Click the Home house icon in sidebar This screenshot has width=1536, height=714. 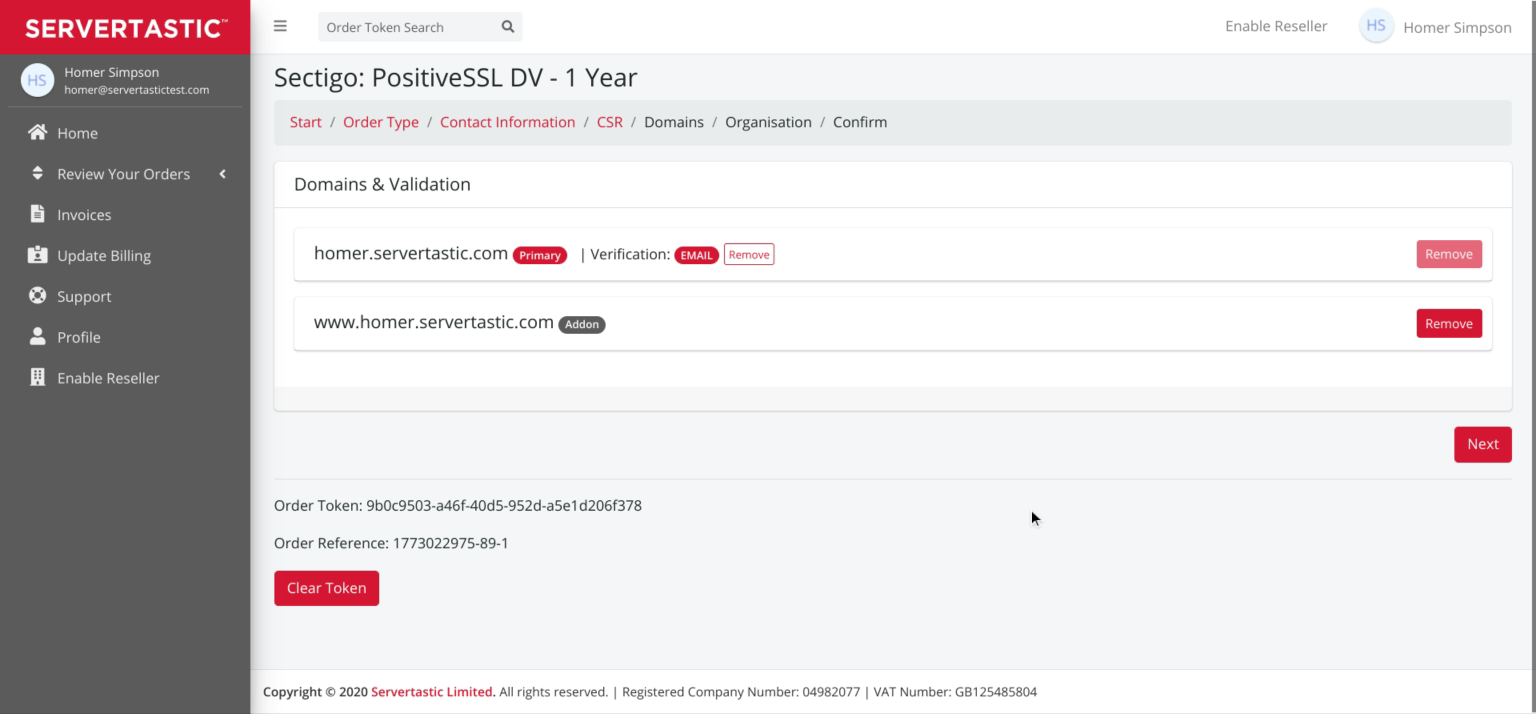point(38,133)
